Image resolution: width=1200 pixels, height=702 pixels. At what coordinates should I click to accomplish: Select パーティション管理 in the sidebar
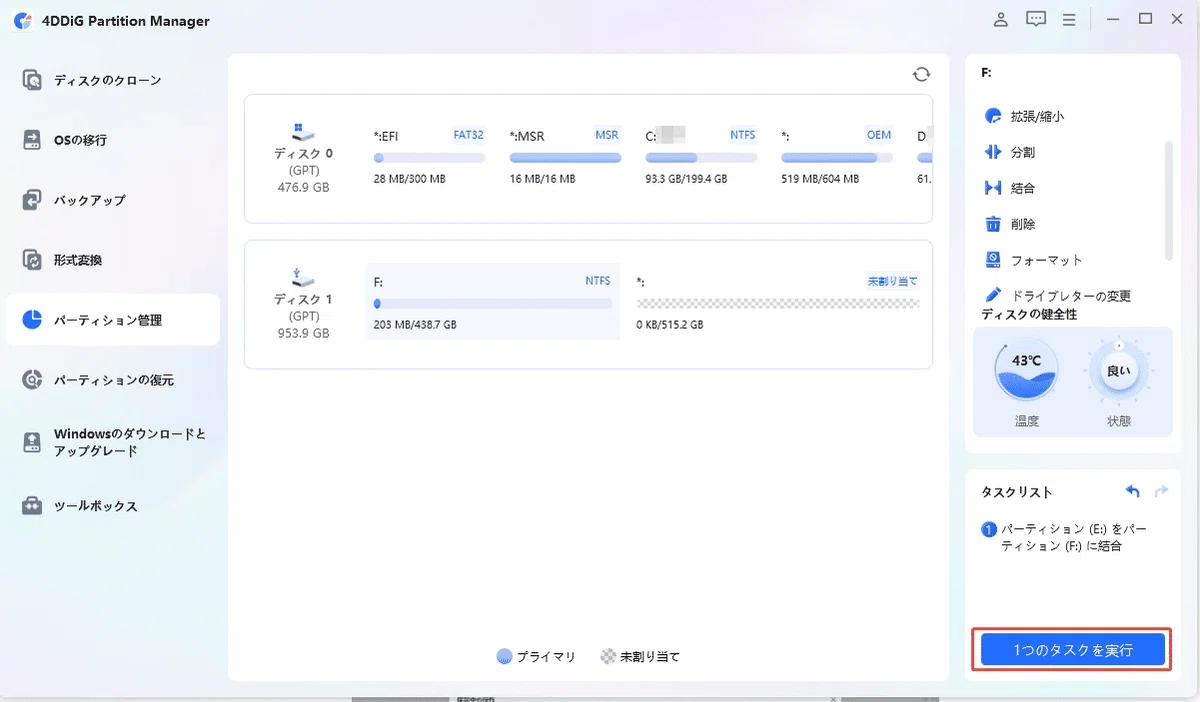click(113, 320)
